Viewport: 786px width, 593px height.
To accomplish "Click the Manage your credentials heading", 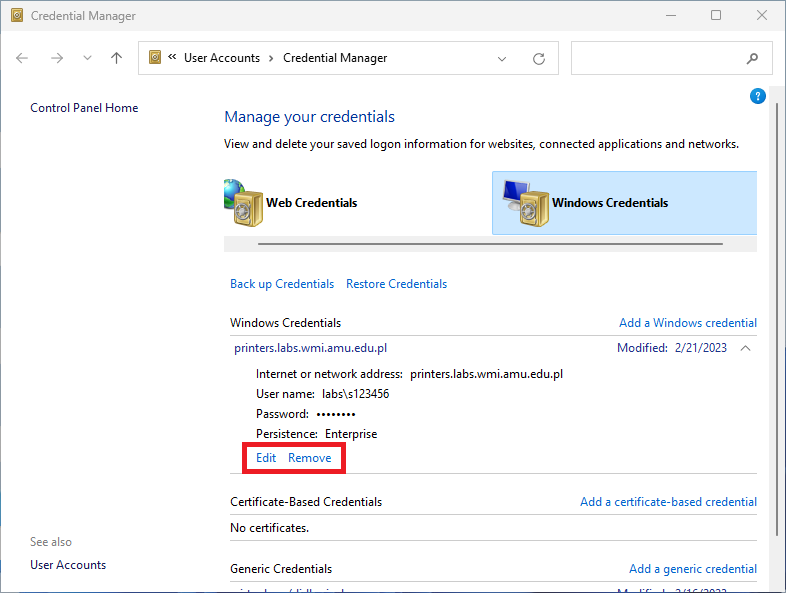I will (309, 117).
